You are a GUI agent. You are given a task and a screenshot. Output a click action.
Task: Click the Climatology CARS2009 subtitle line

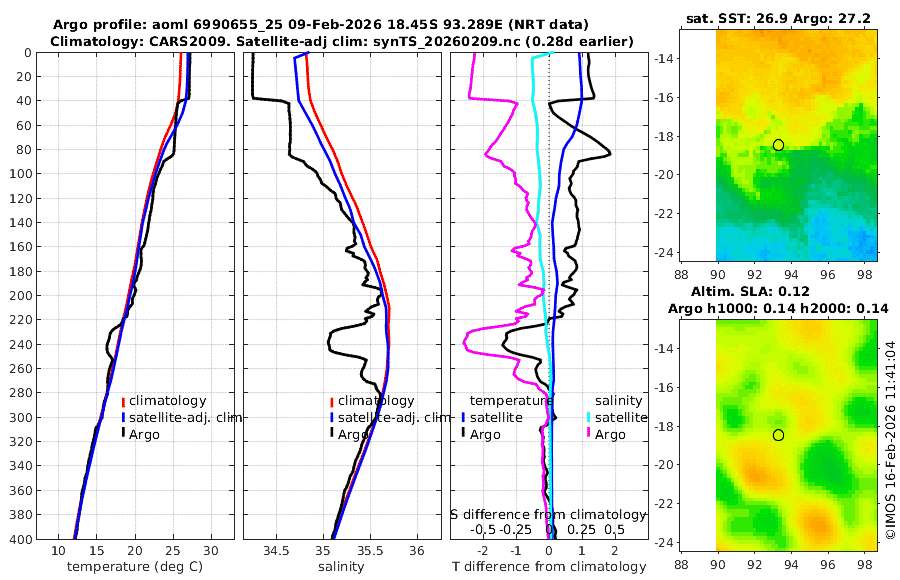[342, 41]
